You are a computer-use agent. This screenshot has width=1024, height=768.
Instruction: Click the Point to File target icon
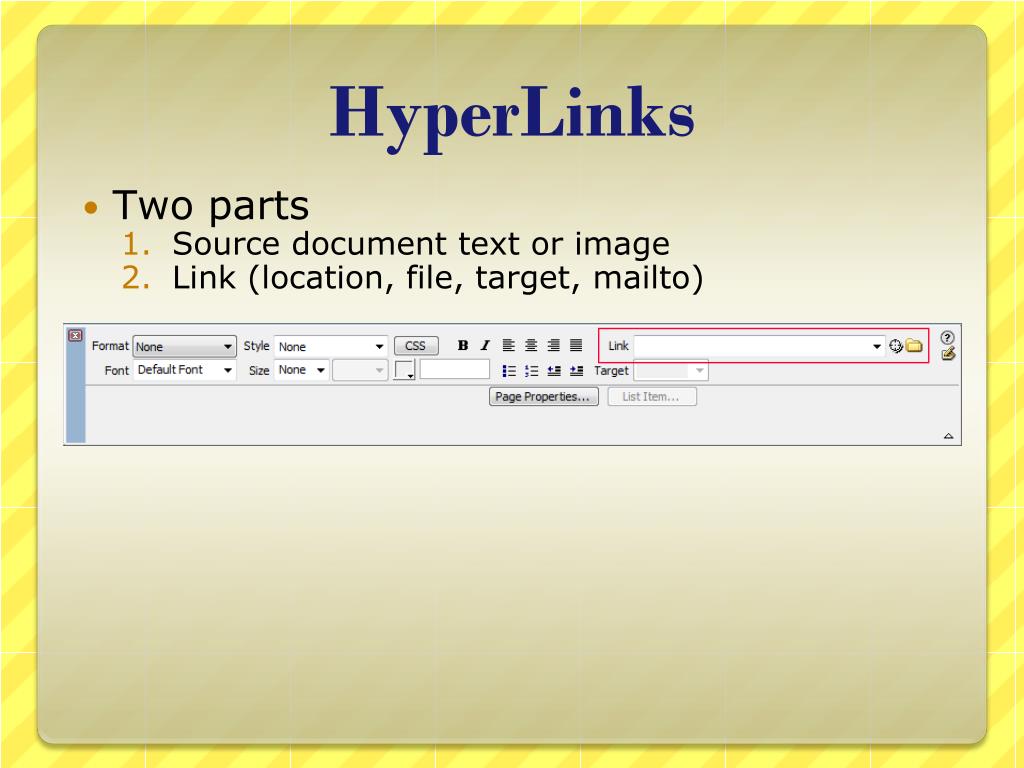point(896,346)
